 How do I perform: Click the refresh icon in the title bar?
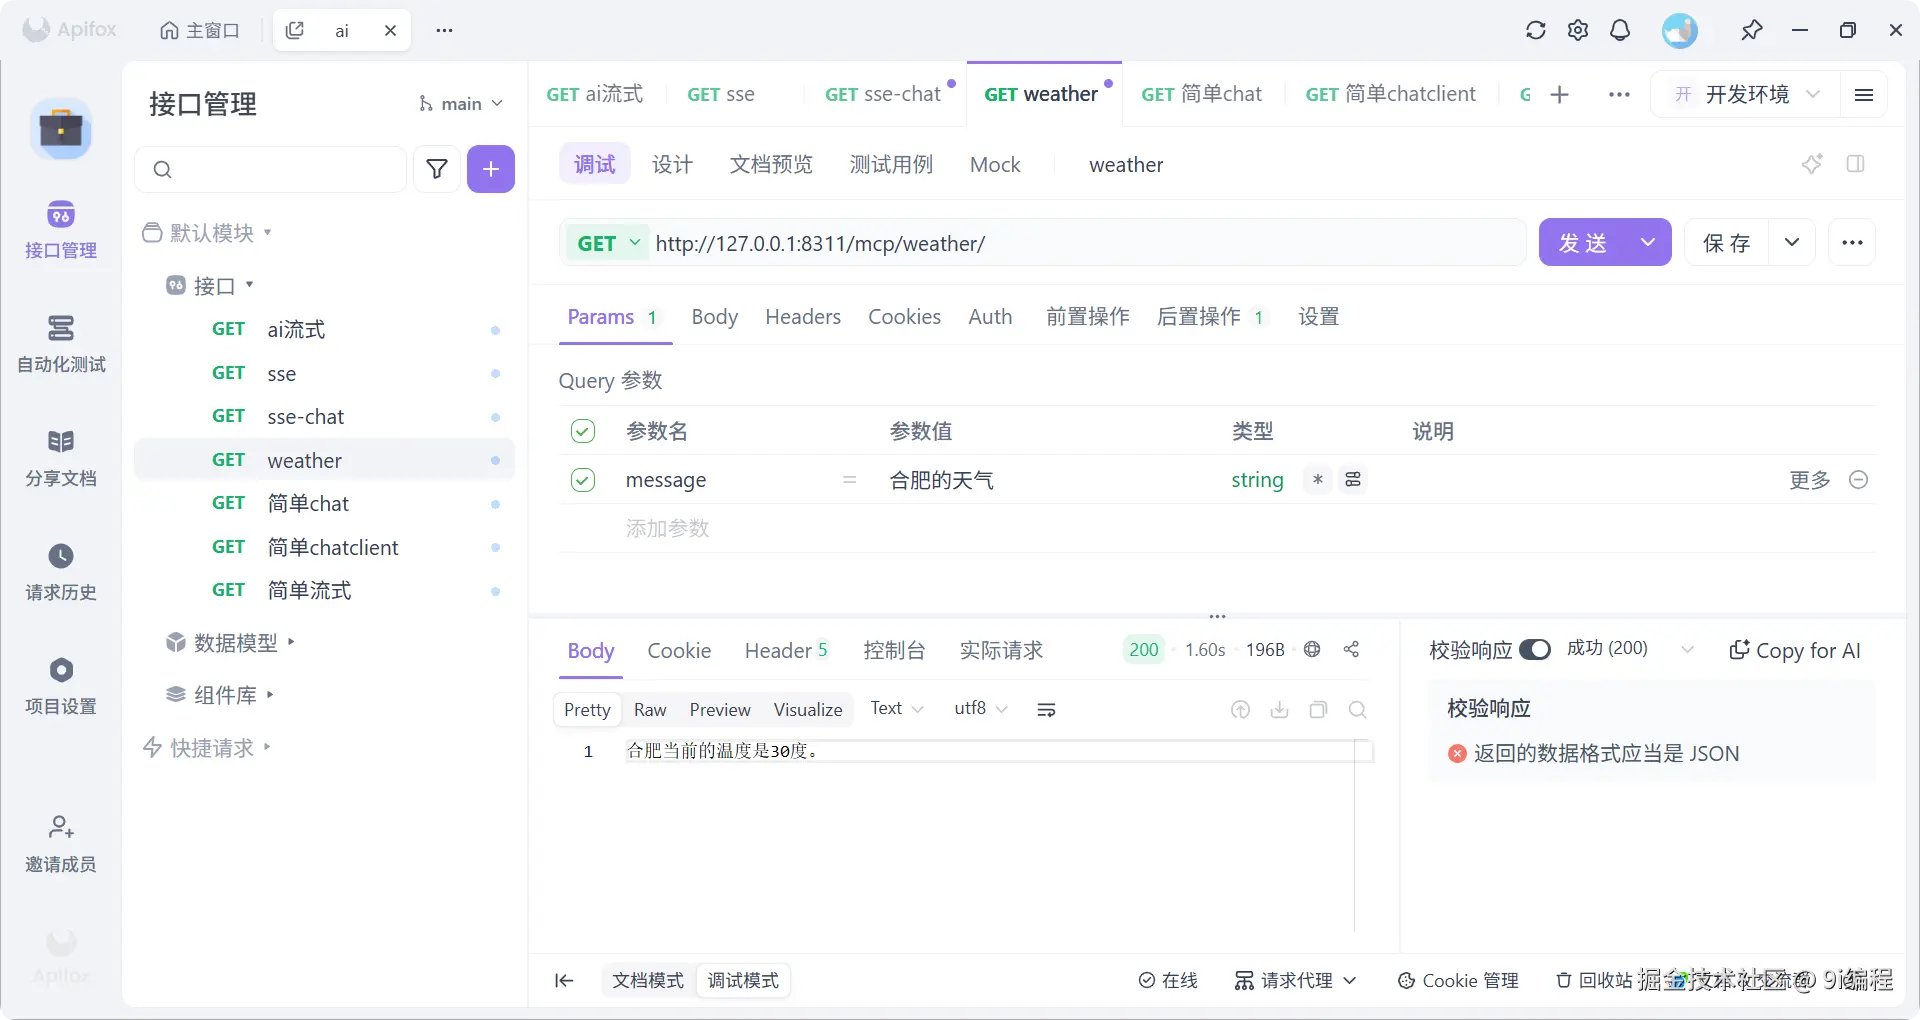[1536, 30]
